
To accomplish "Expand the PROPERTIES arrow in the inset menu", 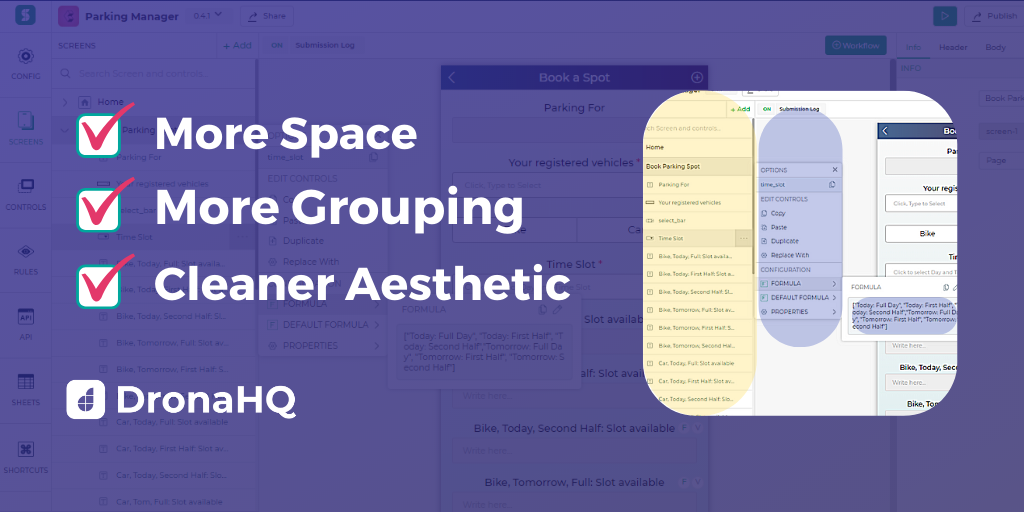I will click(834, 312).
